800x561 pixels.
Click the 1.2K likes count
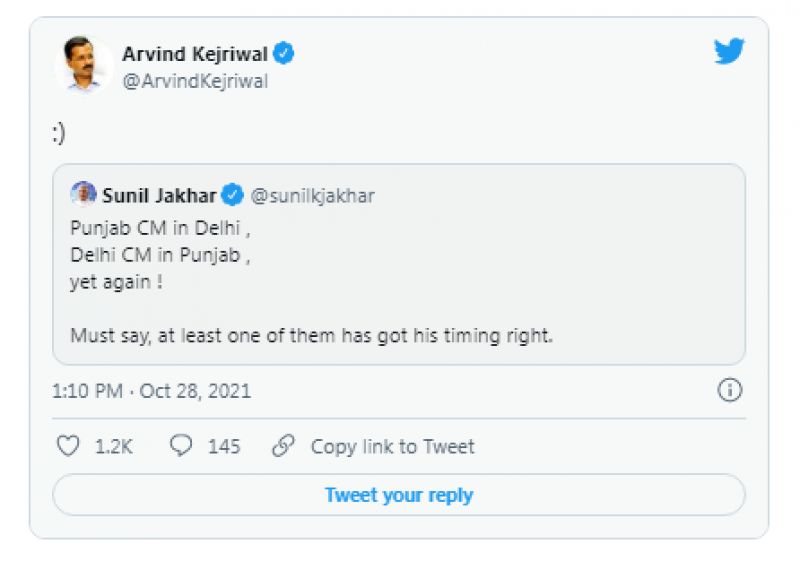pyautogui.click(x=114, y=447)
